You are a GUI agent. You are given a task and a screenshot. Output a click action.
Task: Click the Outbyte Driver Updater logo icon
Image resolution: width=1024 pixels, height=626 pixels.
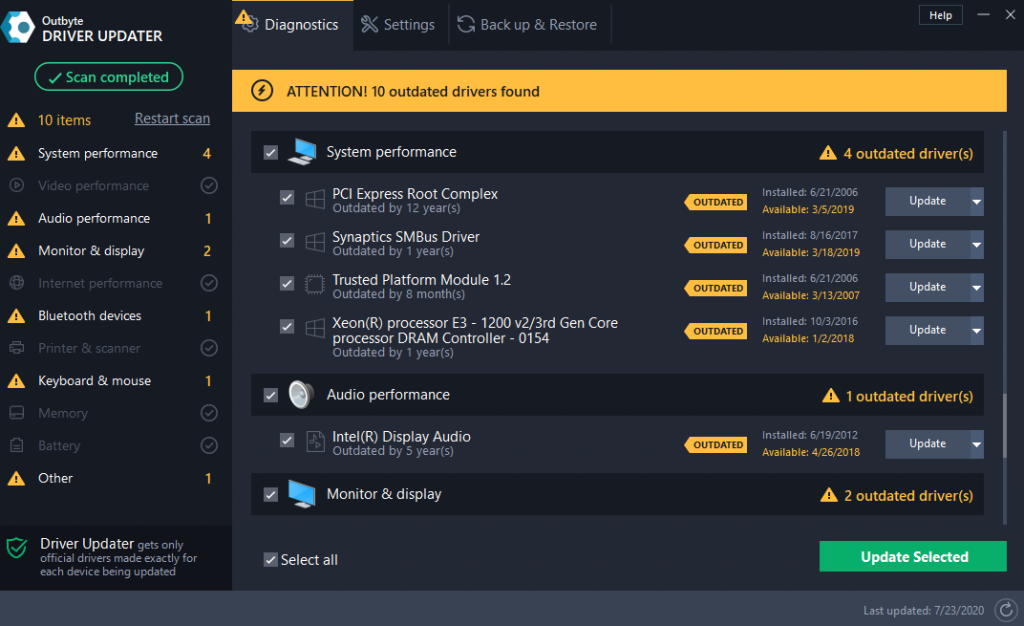click(20, 28)
